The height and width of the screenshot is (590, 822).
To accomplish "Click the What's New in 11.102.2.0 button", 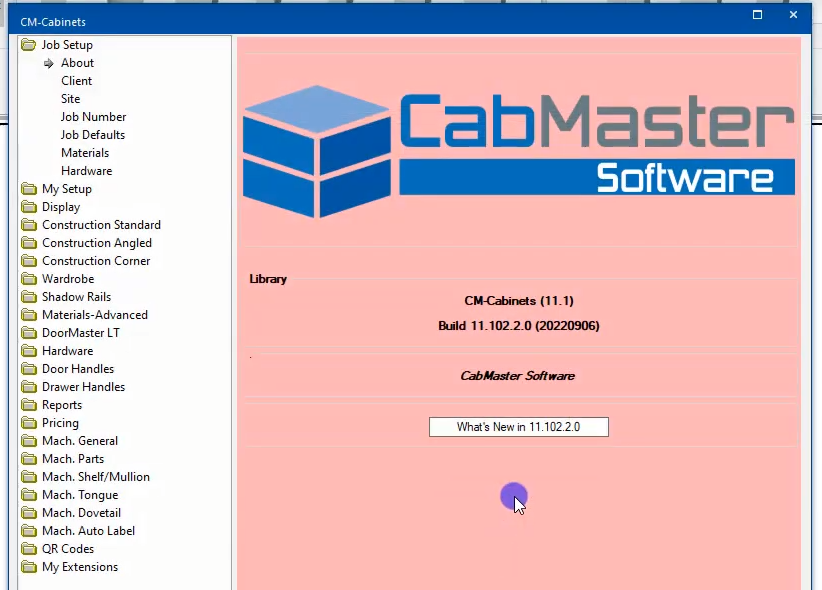I will (x=518, y=427).
